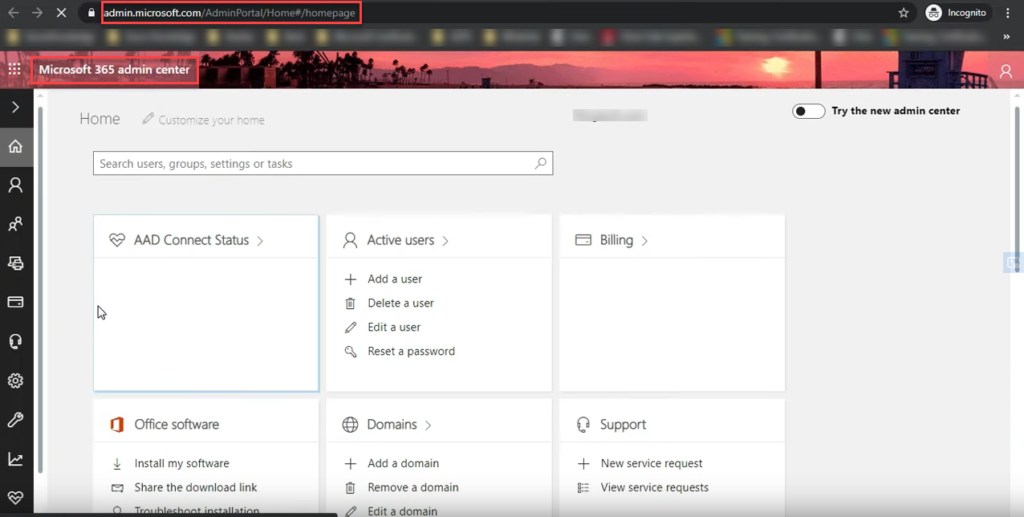Click the Microsoft 365 admin center title

pos(114,69)
